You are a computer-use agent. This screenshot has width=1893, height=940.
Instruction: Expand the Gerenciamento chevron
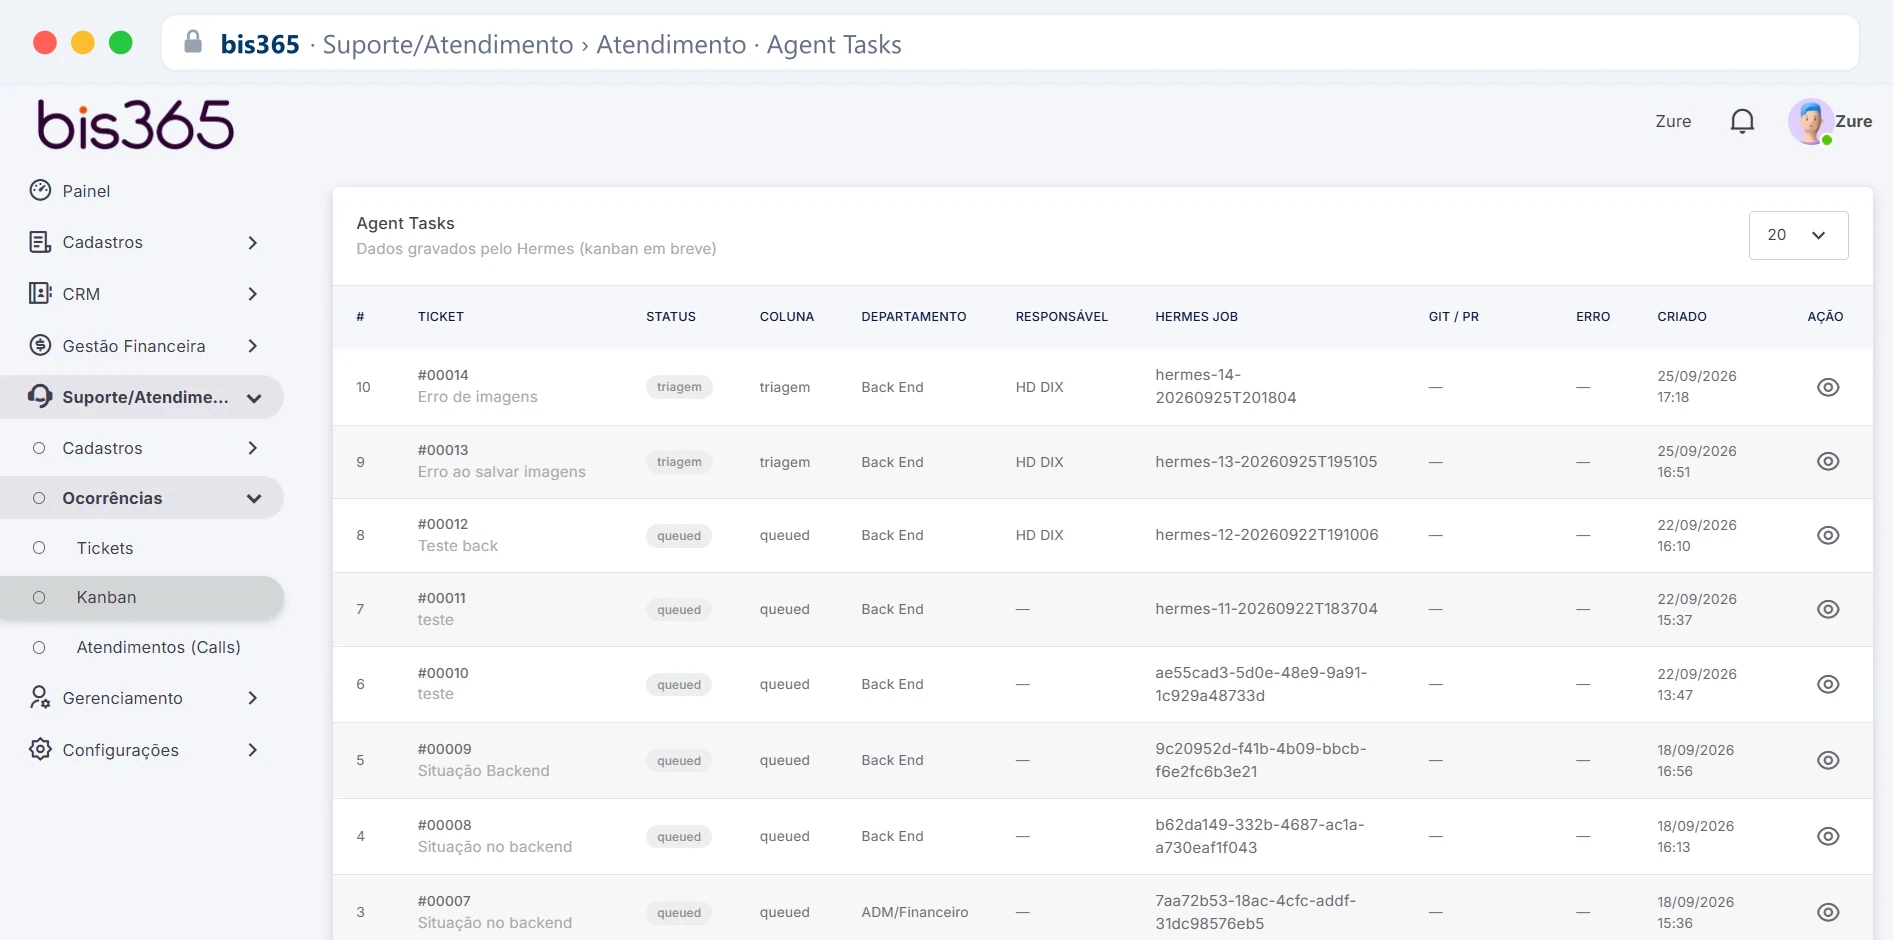[x=253, y=698]
